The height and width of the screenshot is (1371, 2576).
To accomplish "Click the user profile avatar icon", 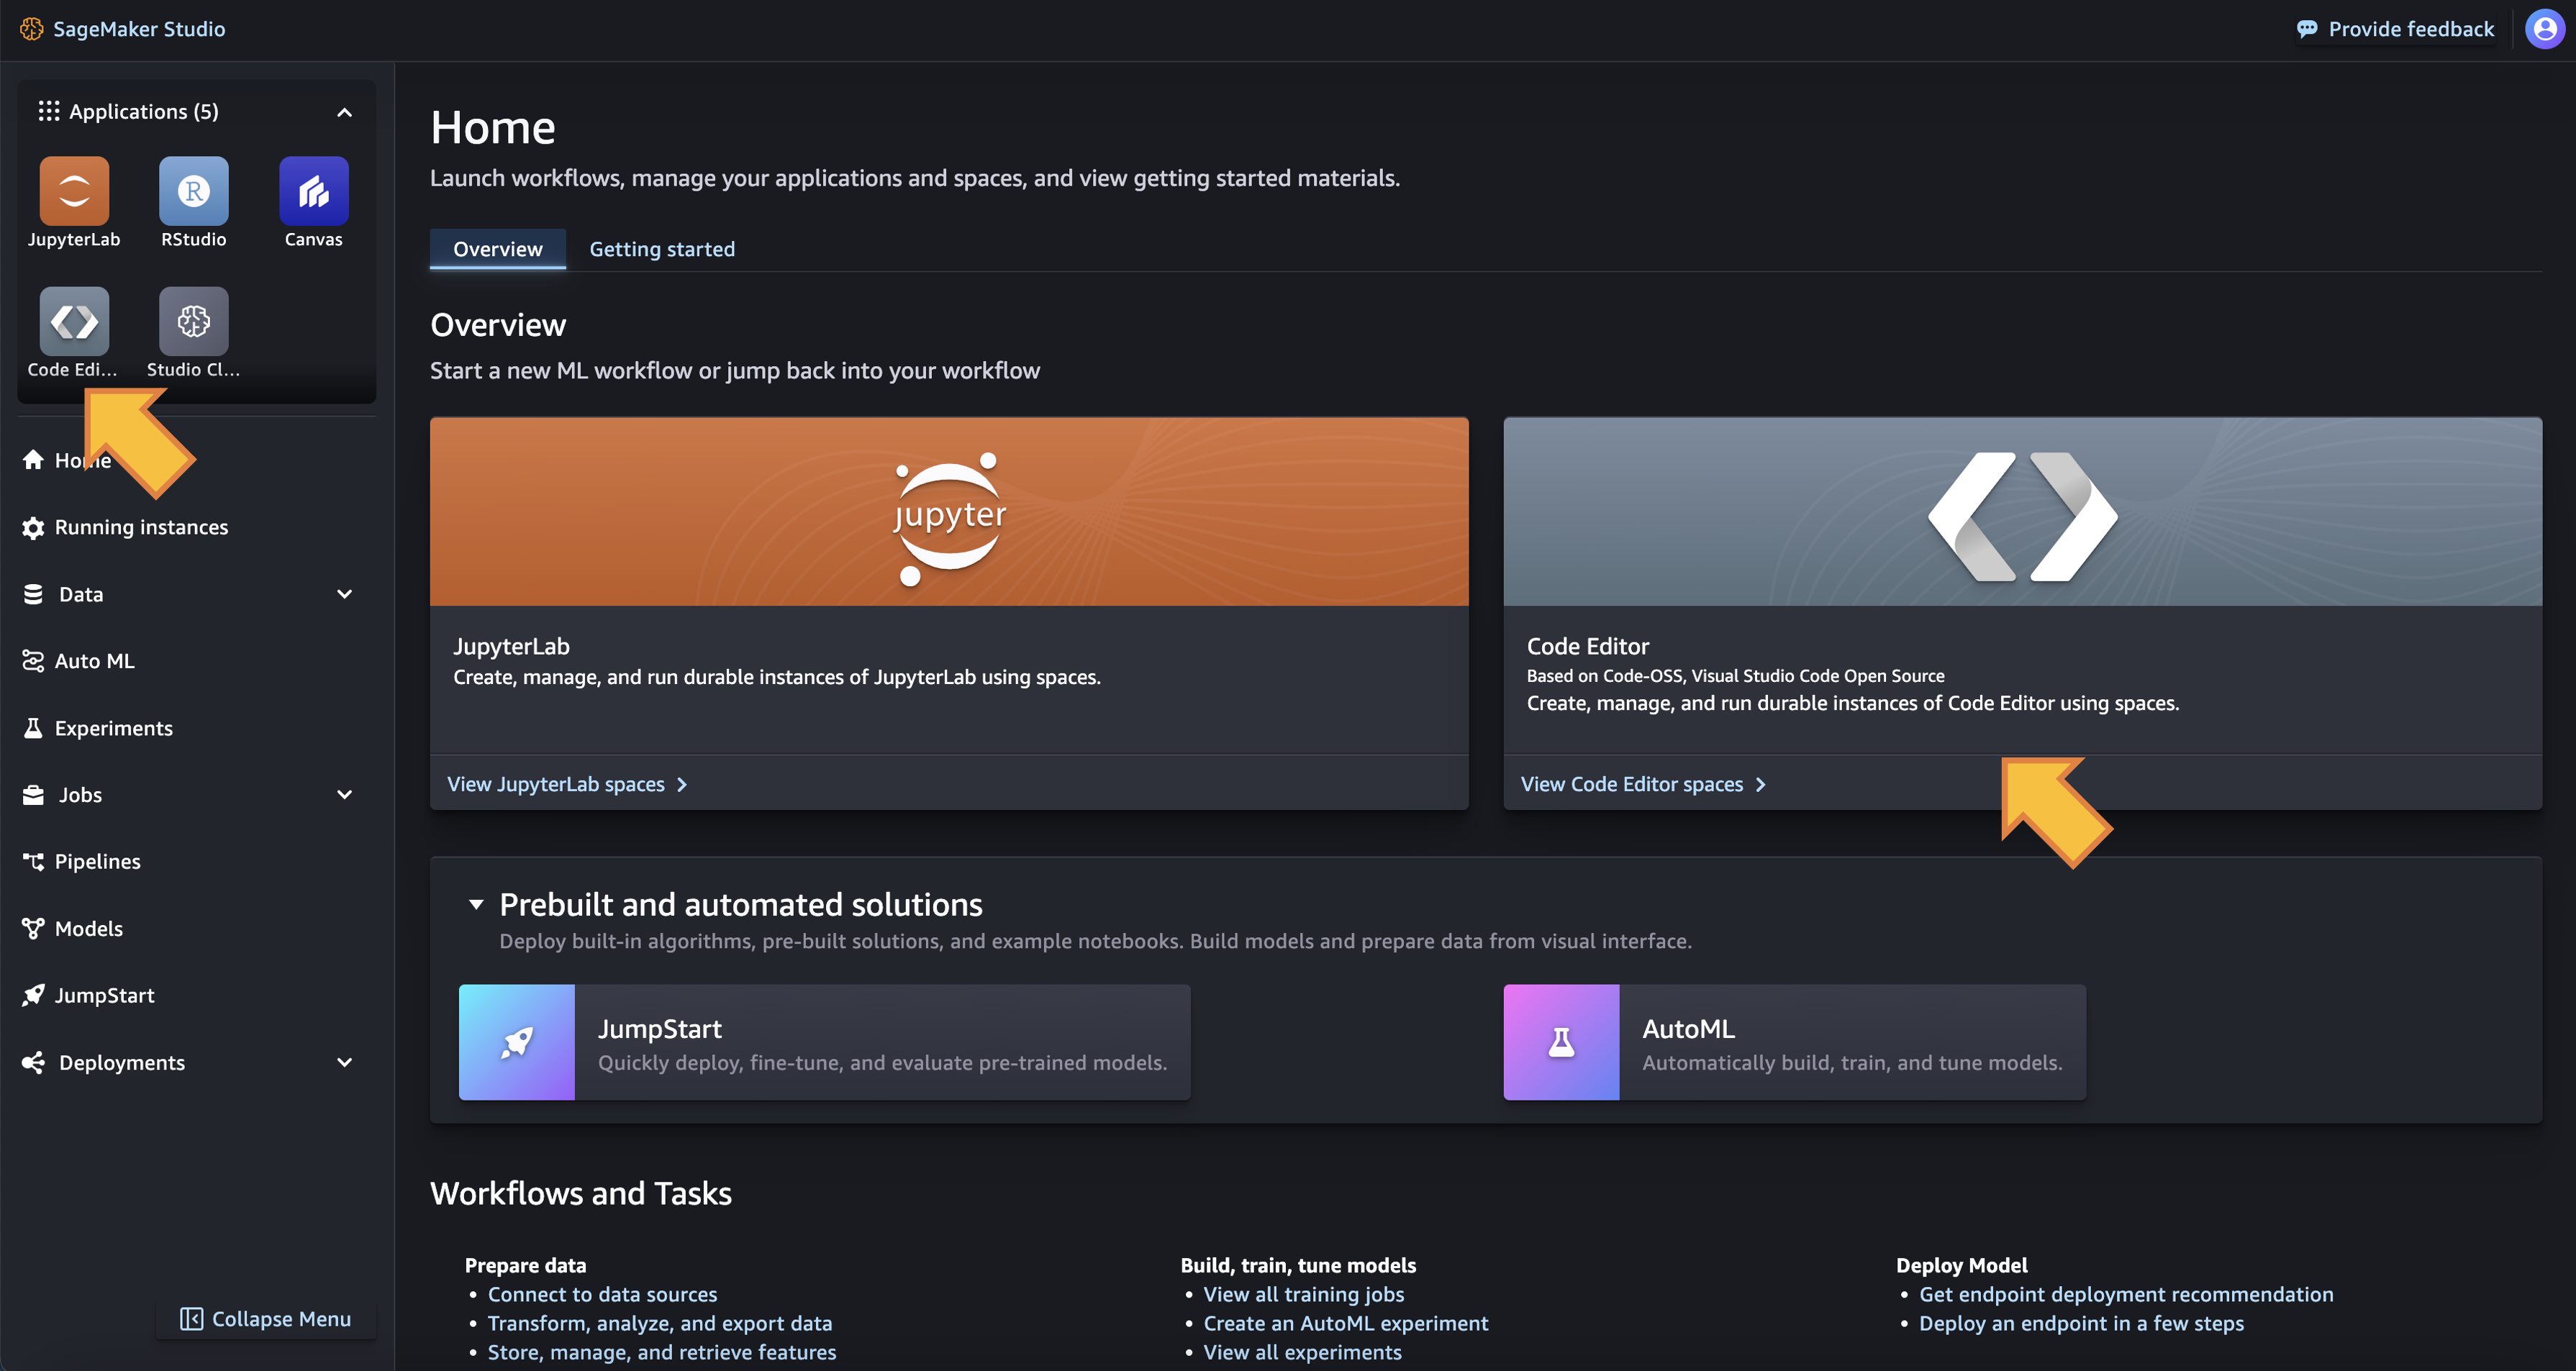I will [2544, 29].
